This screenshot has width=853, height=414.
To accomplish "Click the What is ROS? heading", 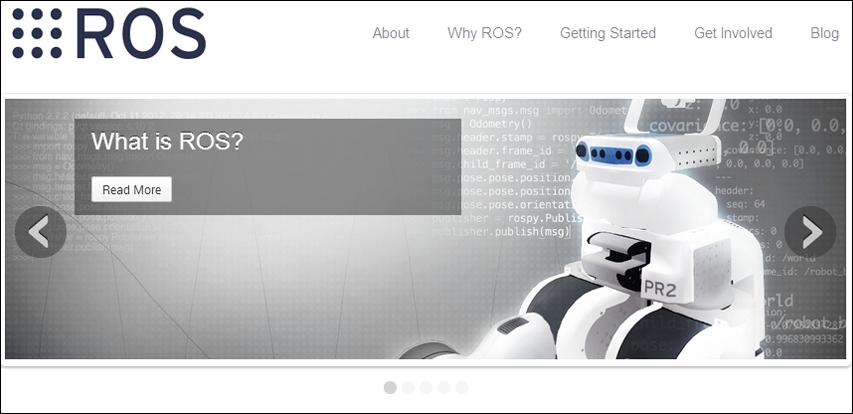I will [x=167, y=141].
